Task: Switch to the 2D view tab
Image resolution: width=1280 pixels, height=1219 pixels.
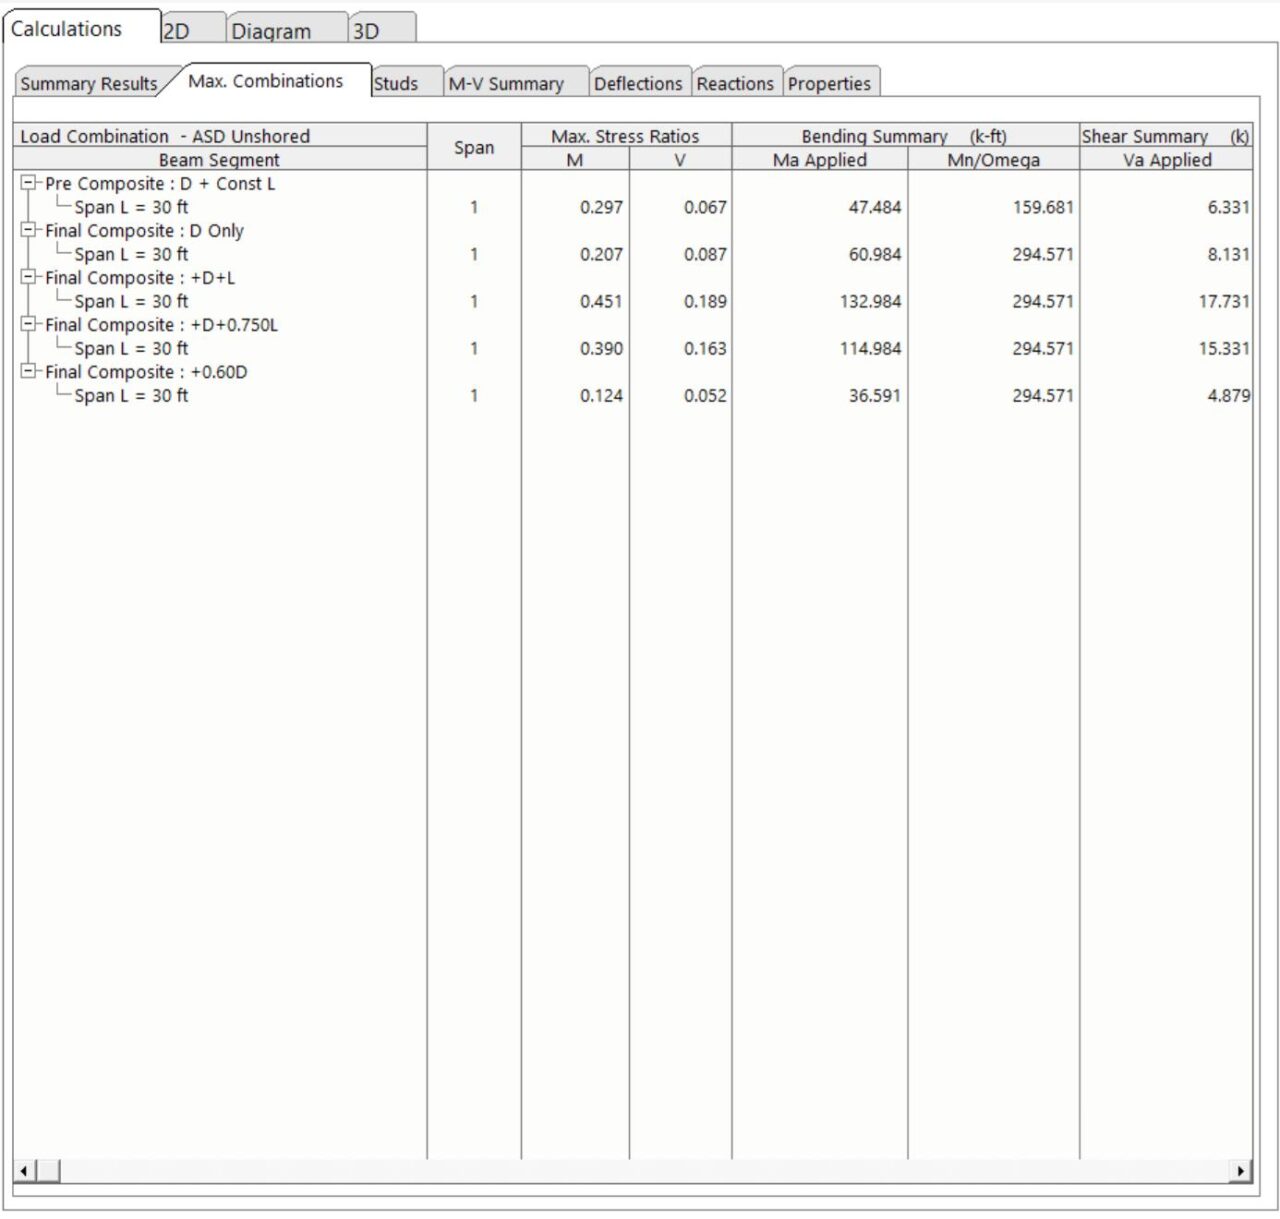Action: [x=178, y=31]
